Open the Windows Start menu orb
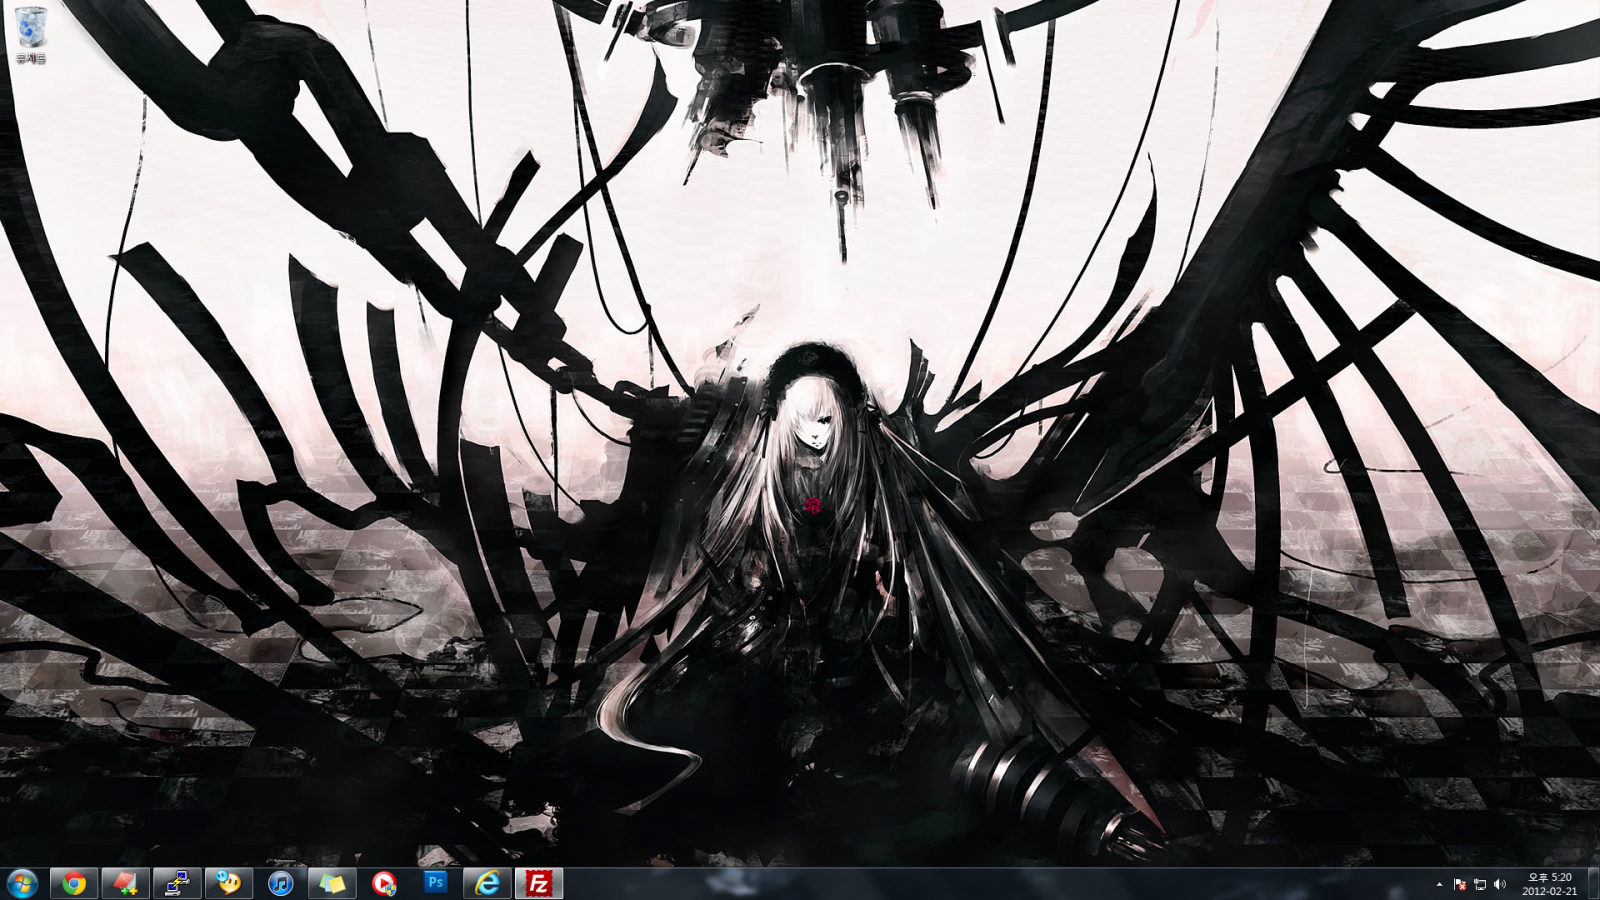Viewport: 1600px width, 900px height. tap(22, 883)
